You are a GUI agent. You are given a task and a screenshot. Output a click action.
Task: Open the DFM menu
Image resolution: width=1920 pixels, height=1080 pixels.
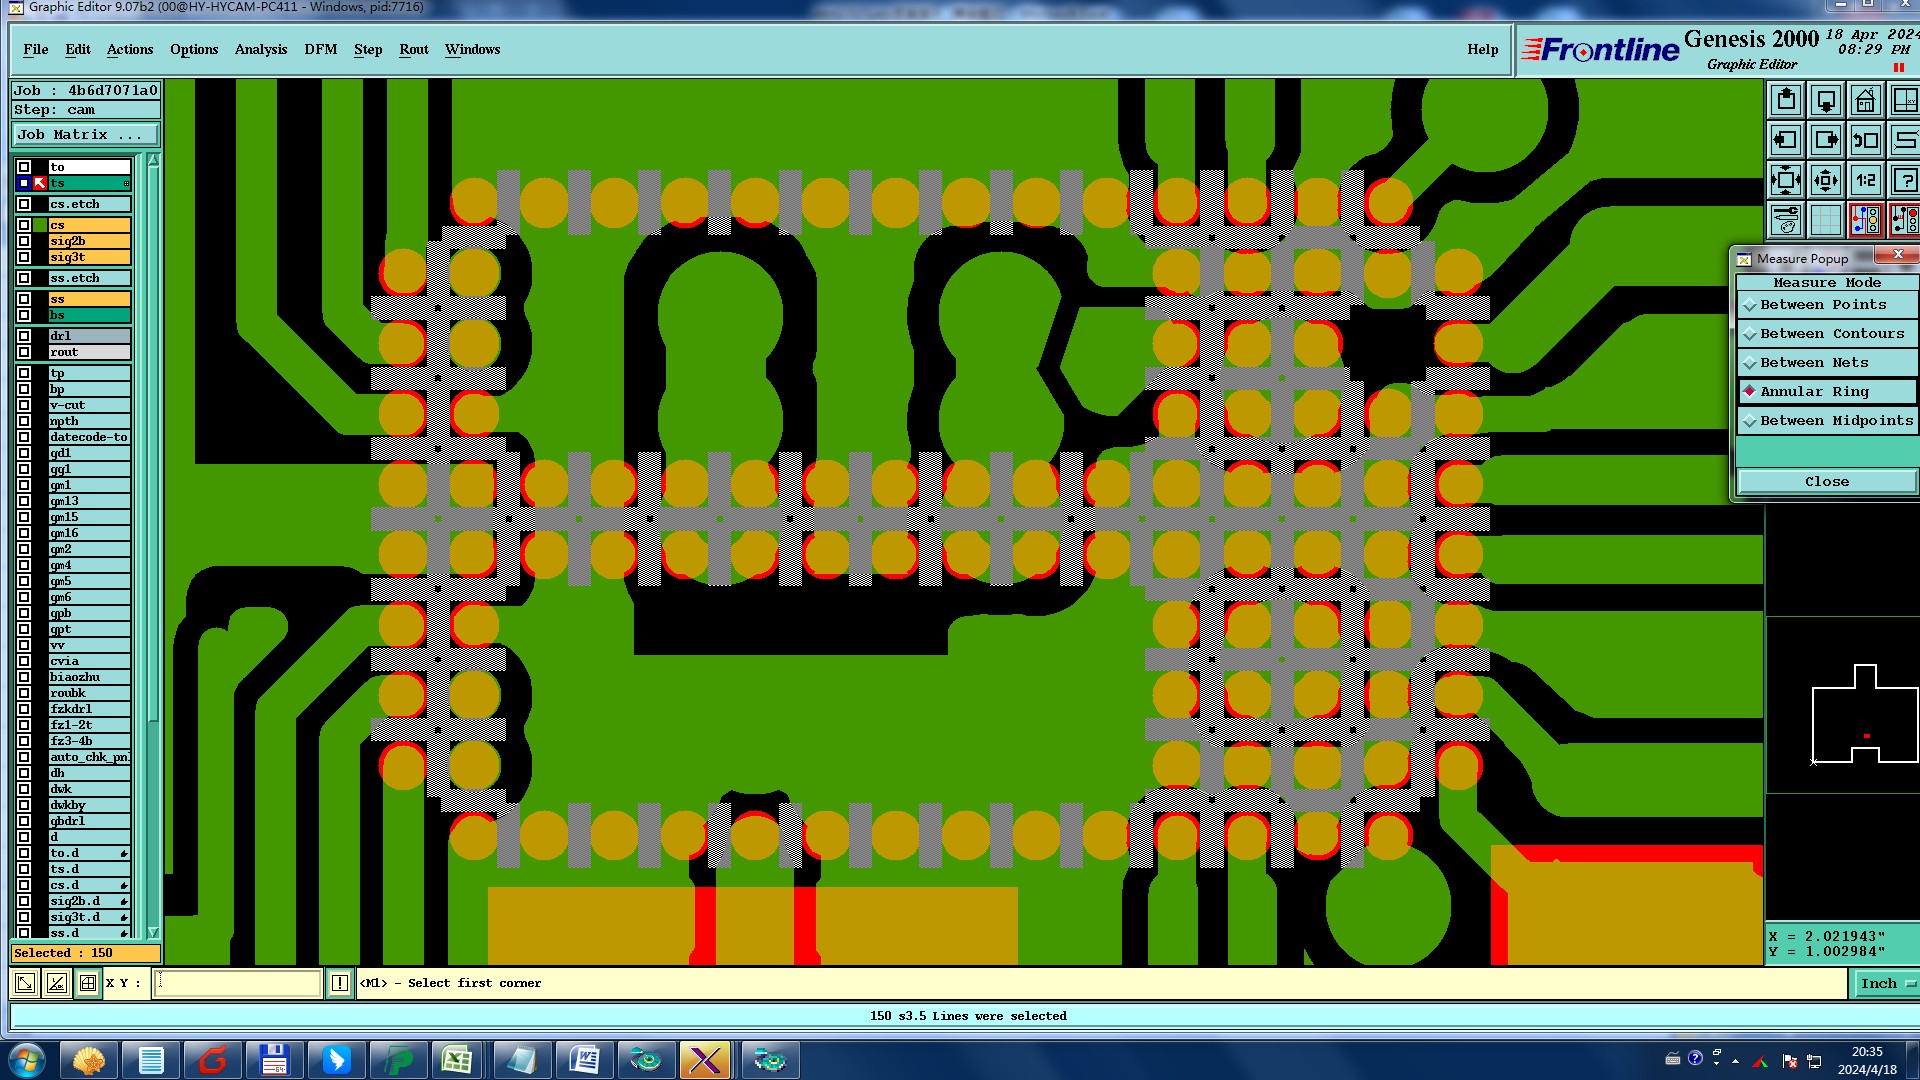[320, 50]
